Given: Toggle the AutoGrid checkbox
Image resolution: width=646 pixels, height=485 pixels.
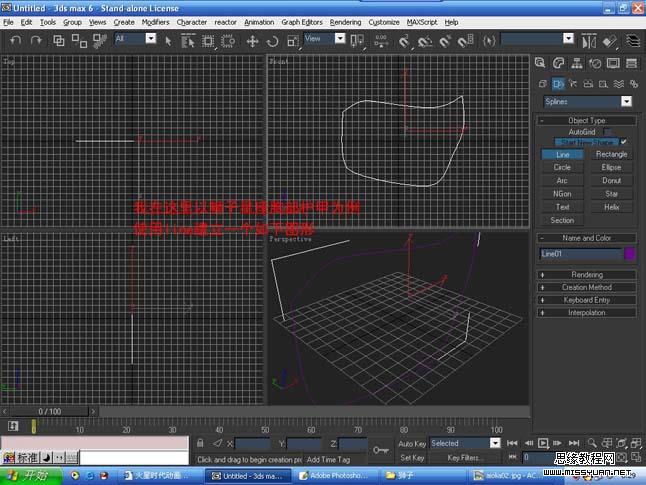Looking at the screenshot, I should point(607,132).
